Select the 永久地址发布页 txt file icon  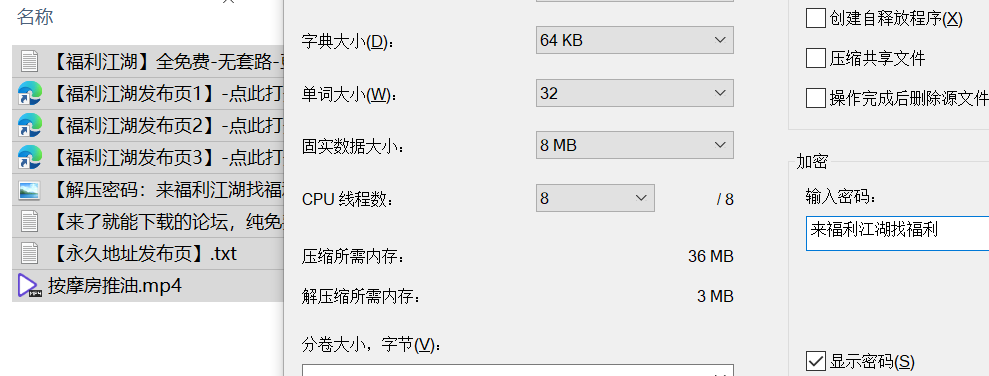tap(29, 254)
